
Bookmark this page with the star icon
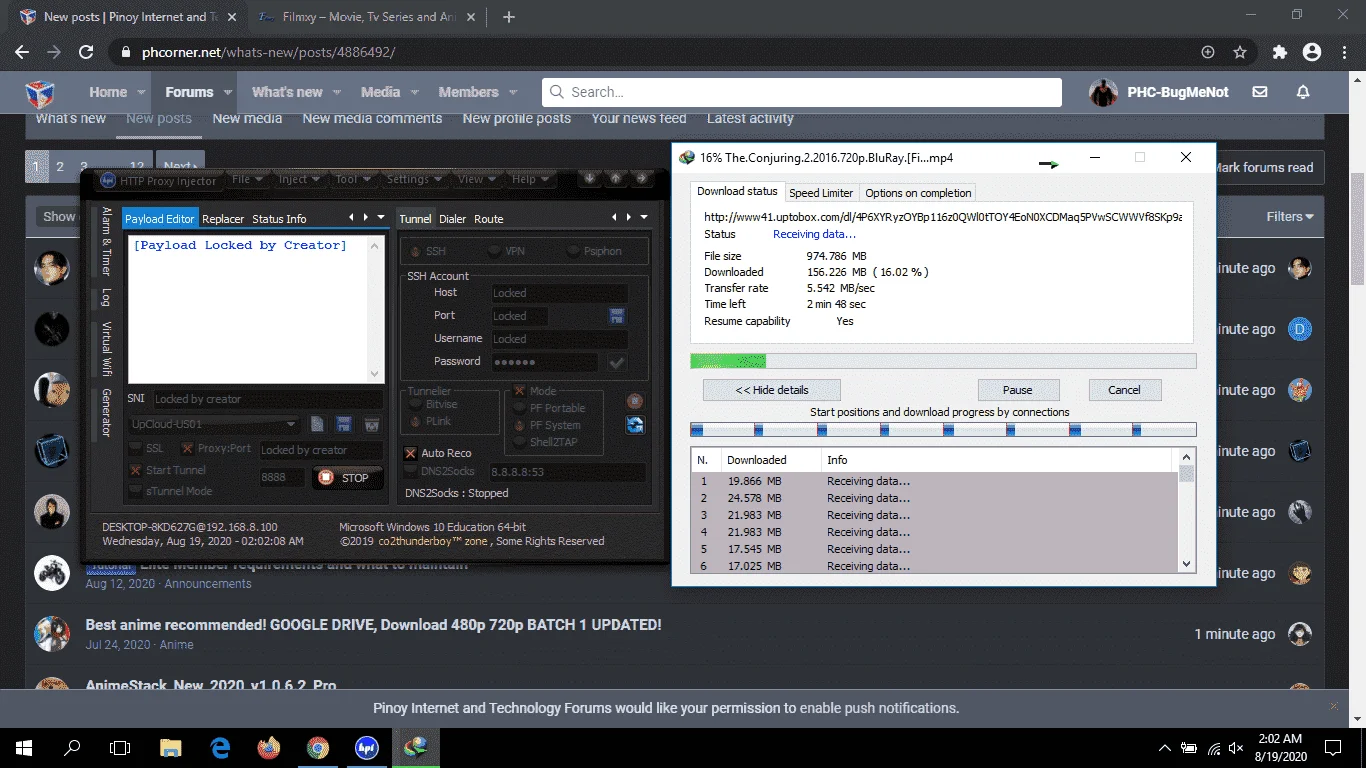click(x=1240, y=52)
